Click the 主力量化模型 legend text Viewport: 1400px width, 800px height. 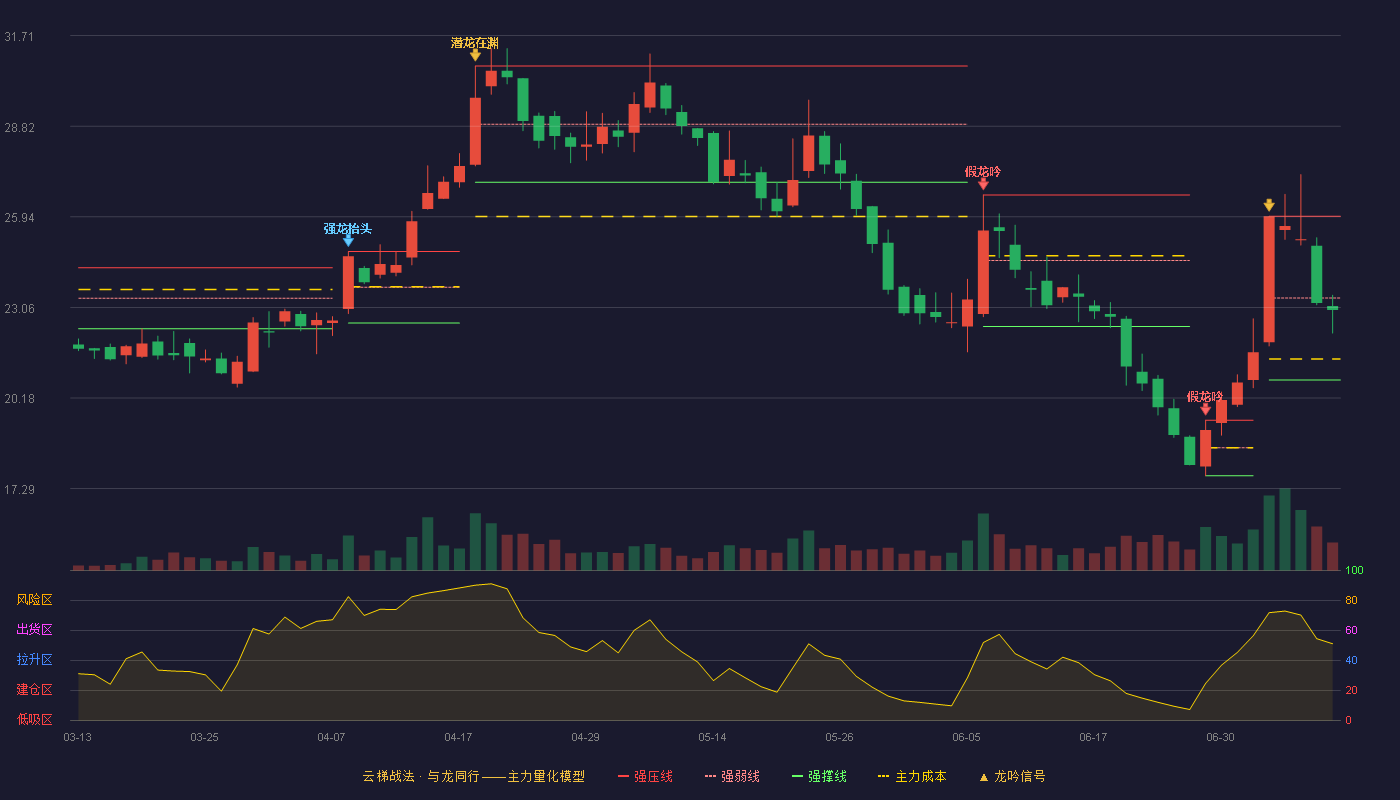pyautogui.click(x=546, y=776)
